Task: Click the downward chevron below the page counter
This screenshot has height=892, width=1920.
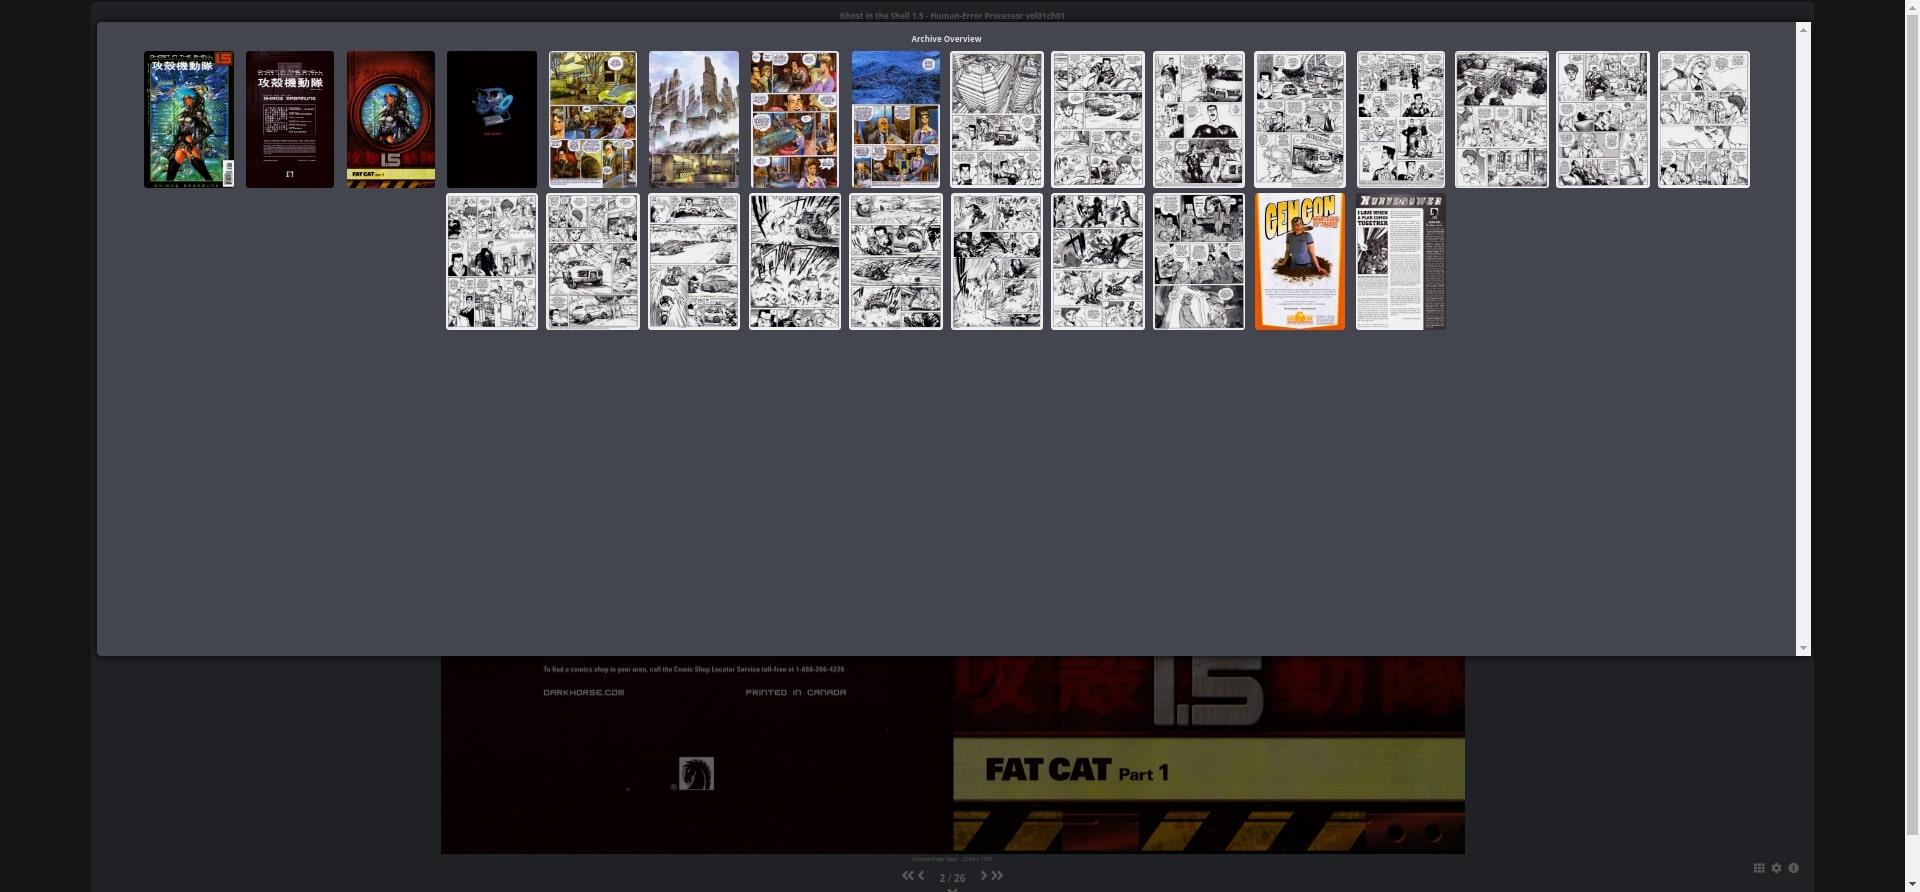Action: (952, 889)
